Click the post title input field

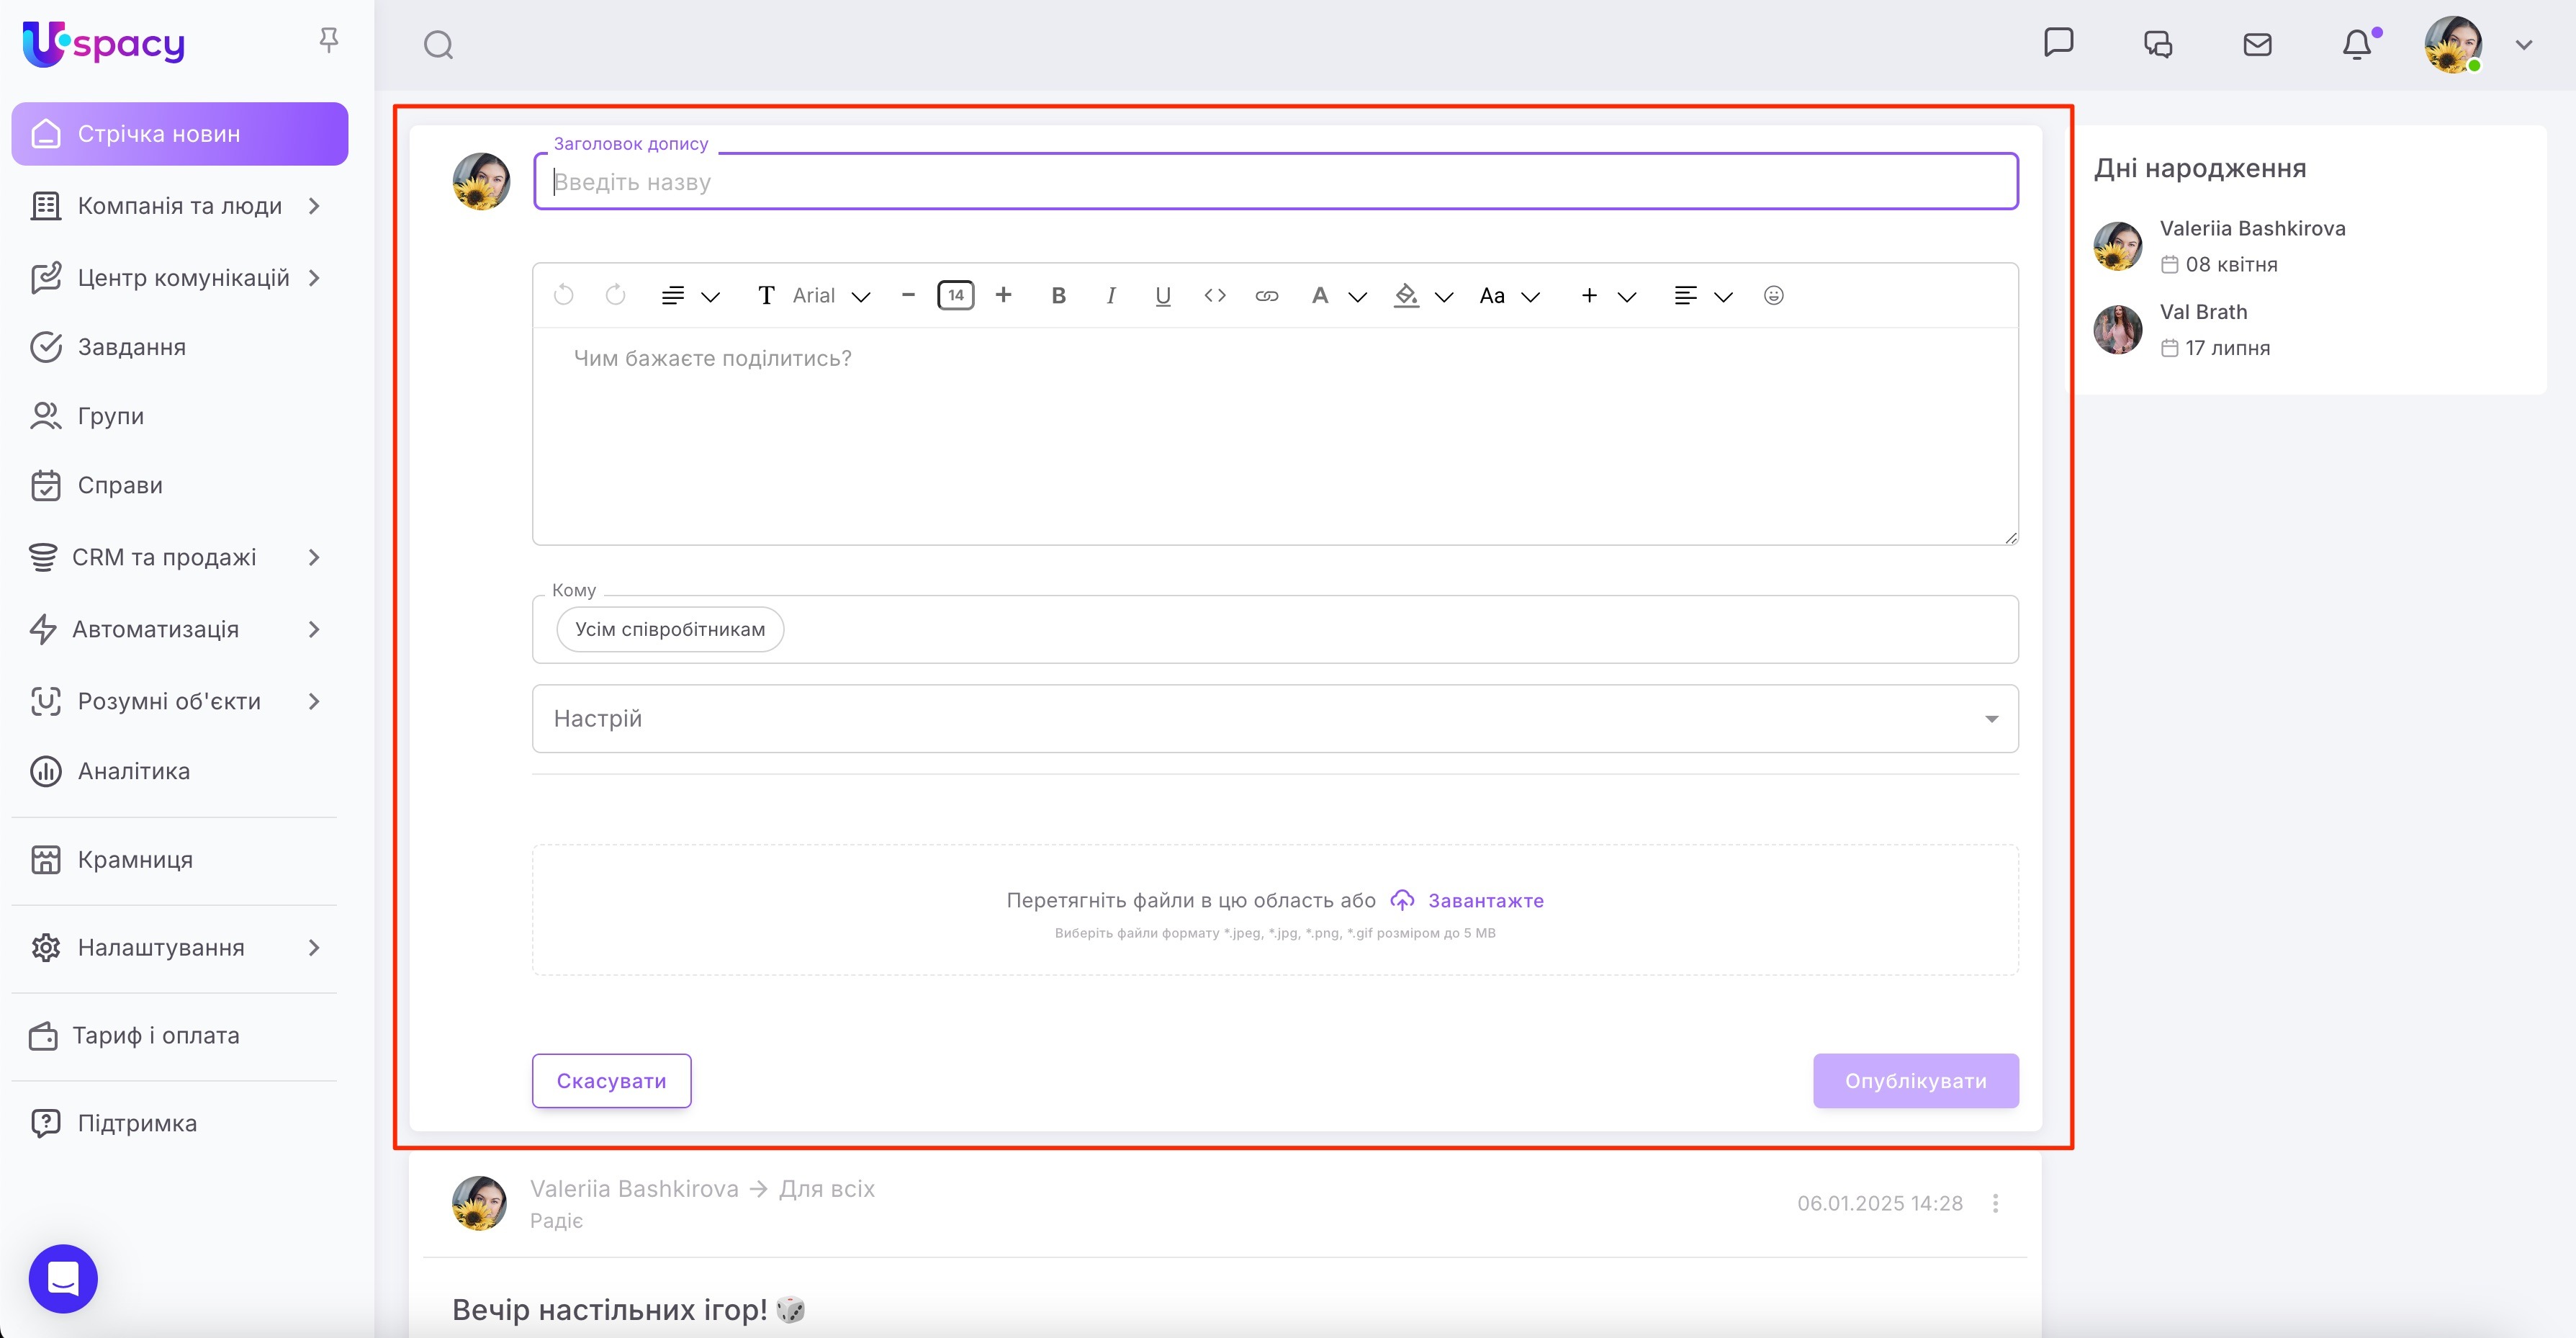click(1274, 182)
